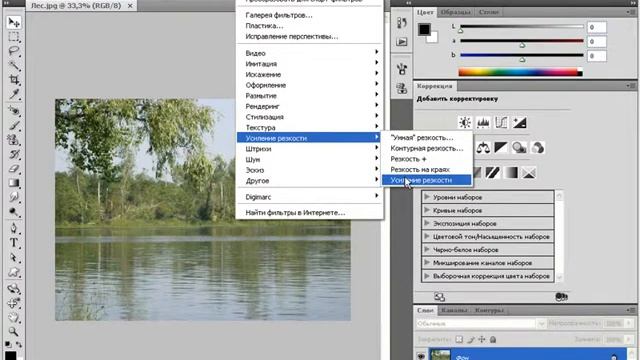Add a Brightness/Contrast adjustment
The image size is (640, 360).
(464, 122)
